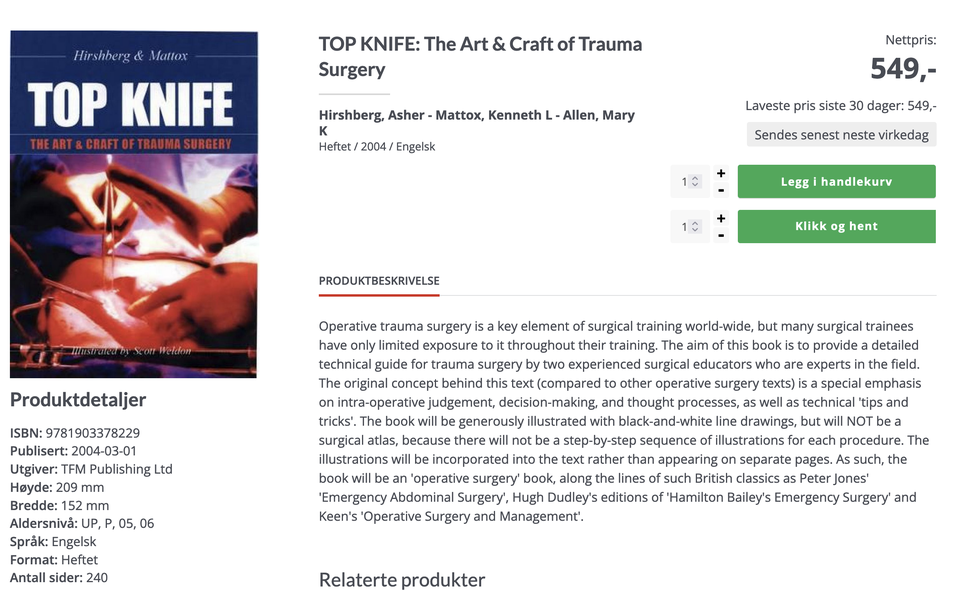Click the book title heading TOP KNIFE

tap(480, 57)
